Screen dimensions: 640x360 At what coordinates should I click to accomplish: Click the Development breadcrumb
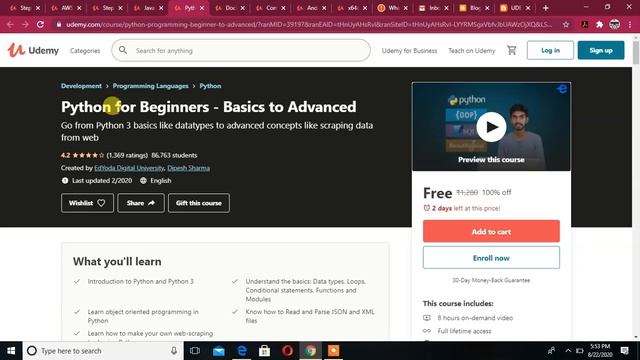point(81,86)
